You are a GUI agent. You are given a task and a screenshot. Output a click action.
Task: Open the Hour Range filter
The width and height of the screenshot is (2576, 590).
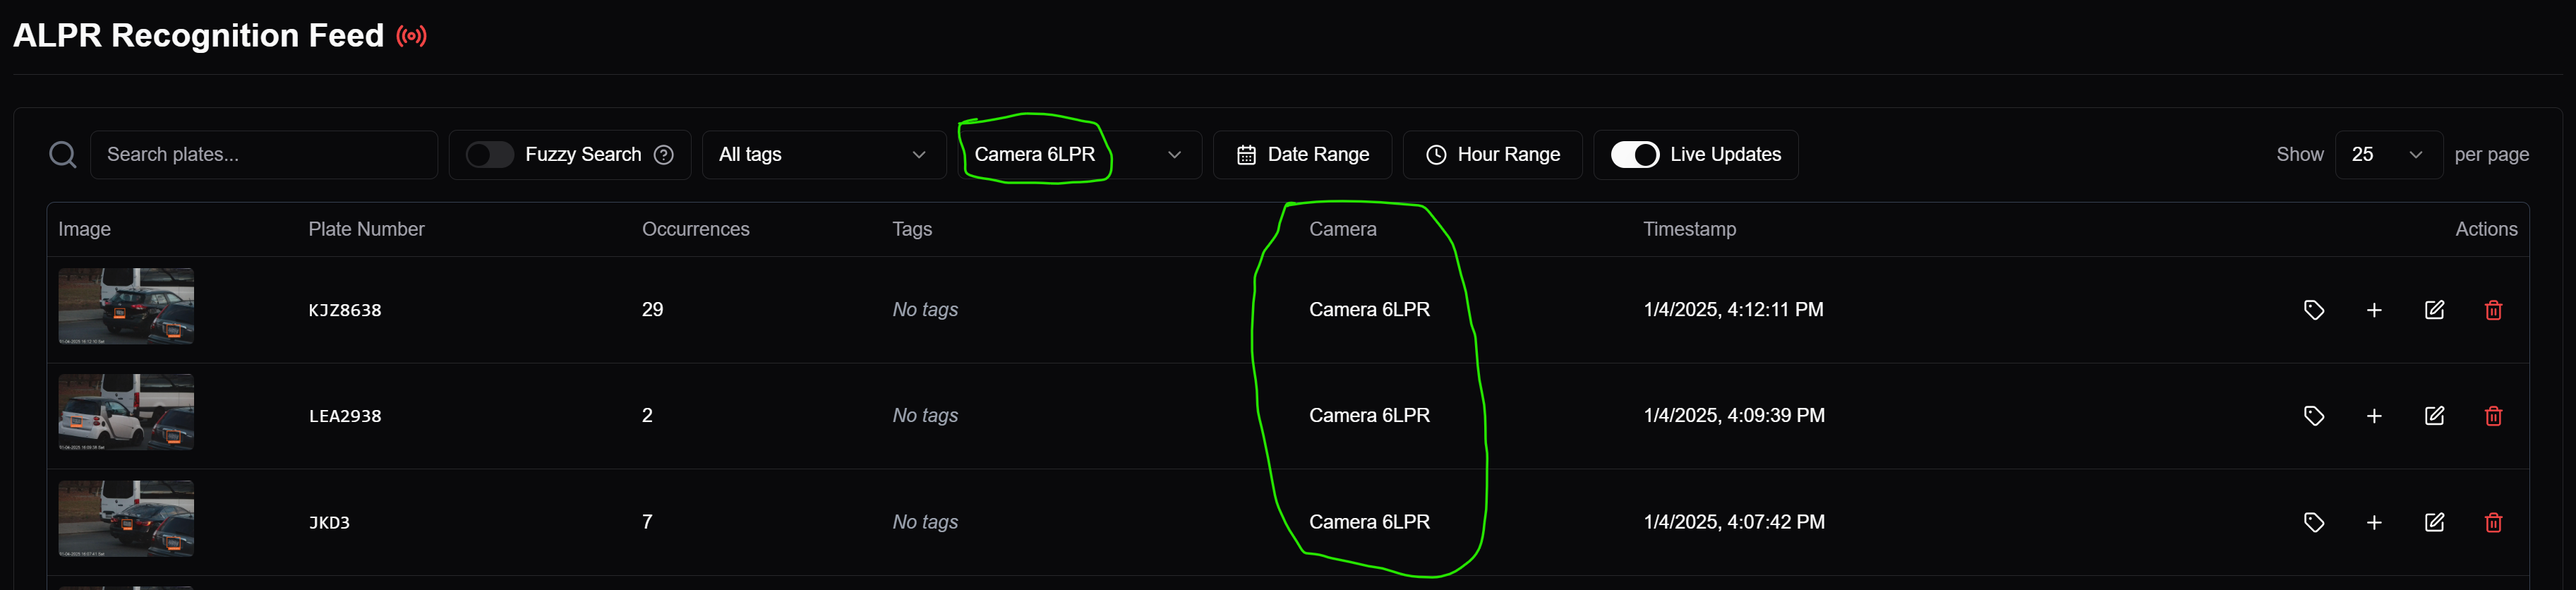coord(1492,155)
